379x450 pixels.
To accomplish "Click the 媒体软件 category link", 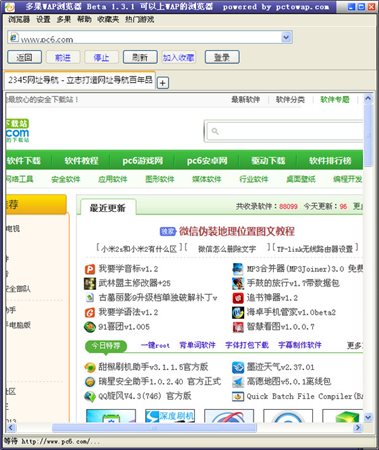I will click(x=207, y=179).
